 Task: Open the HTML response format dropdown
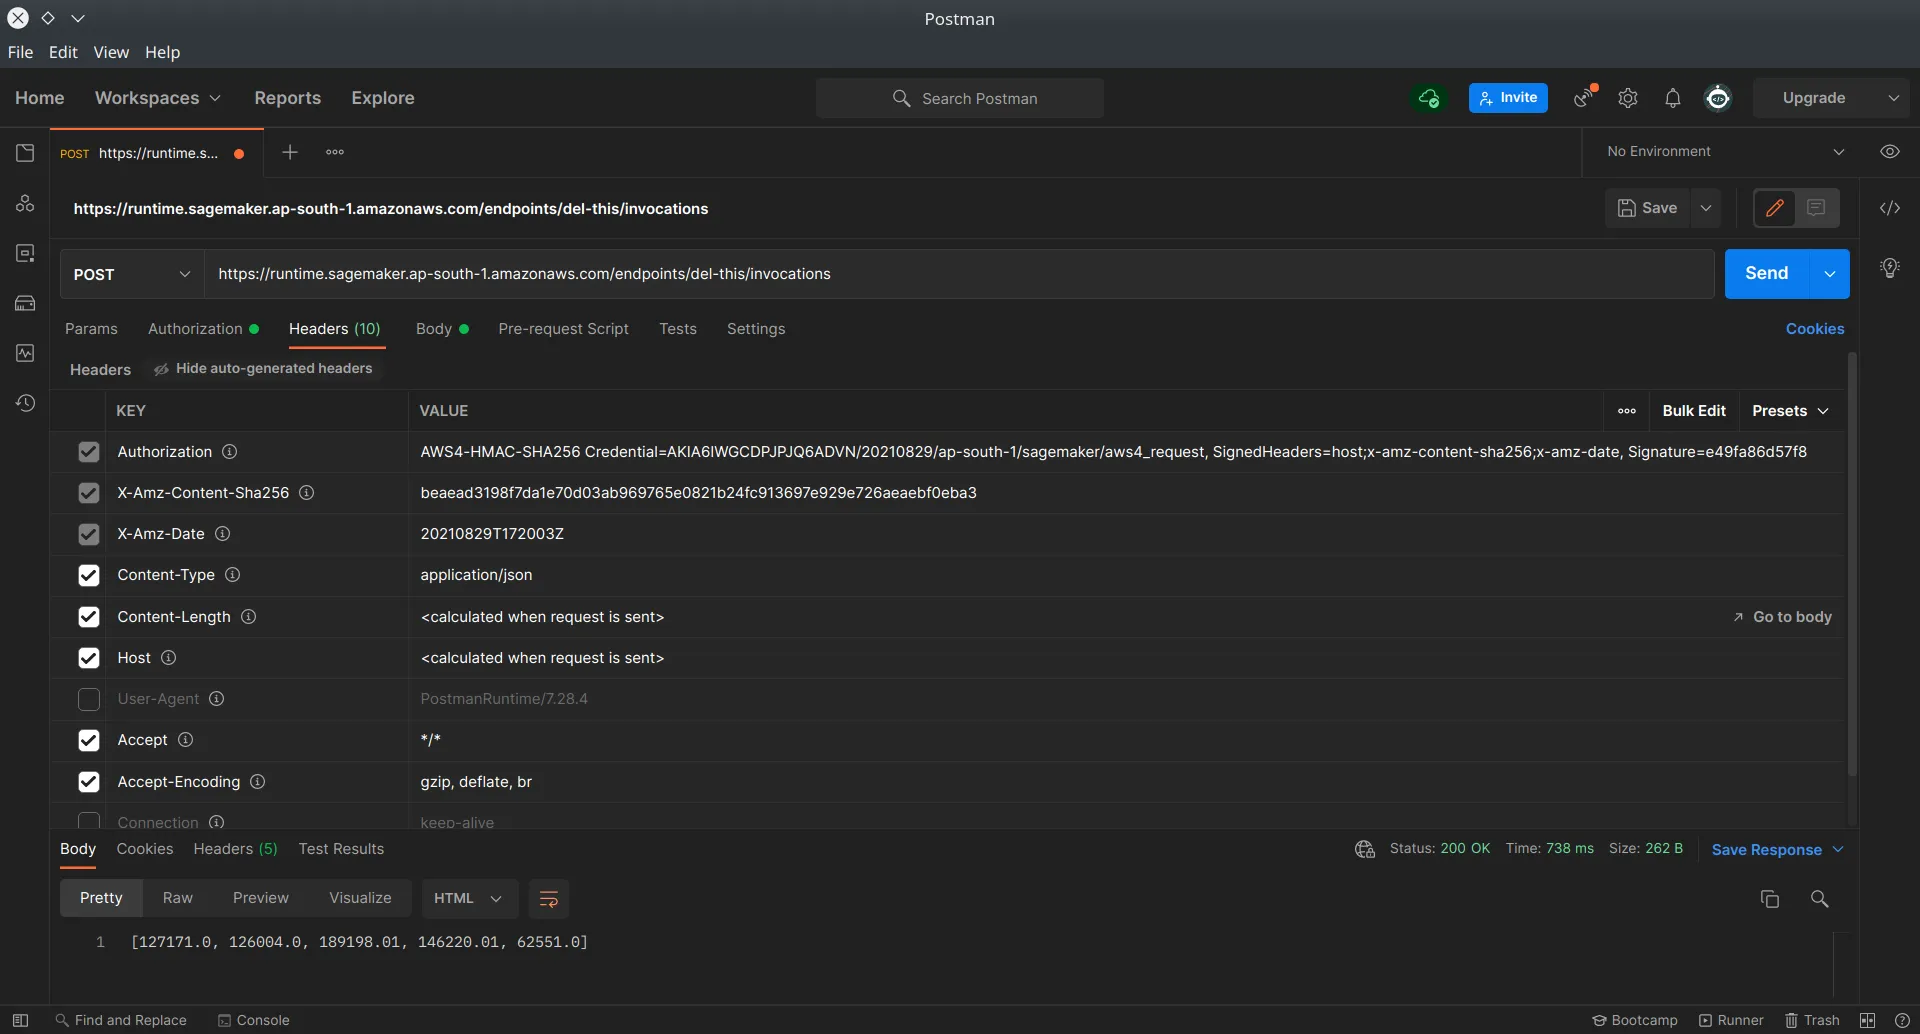tap(468, 899)
